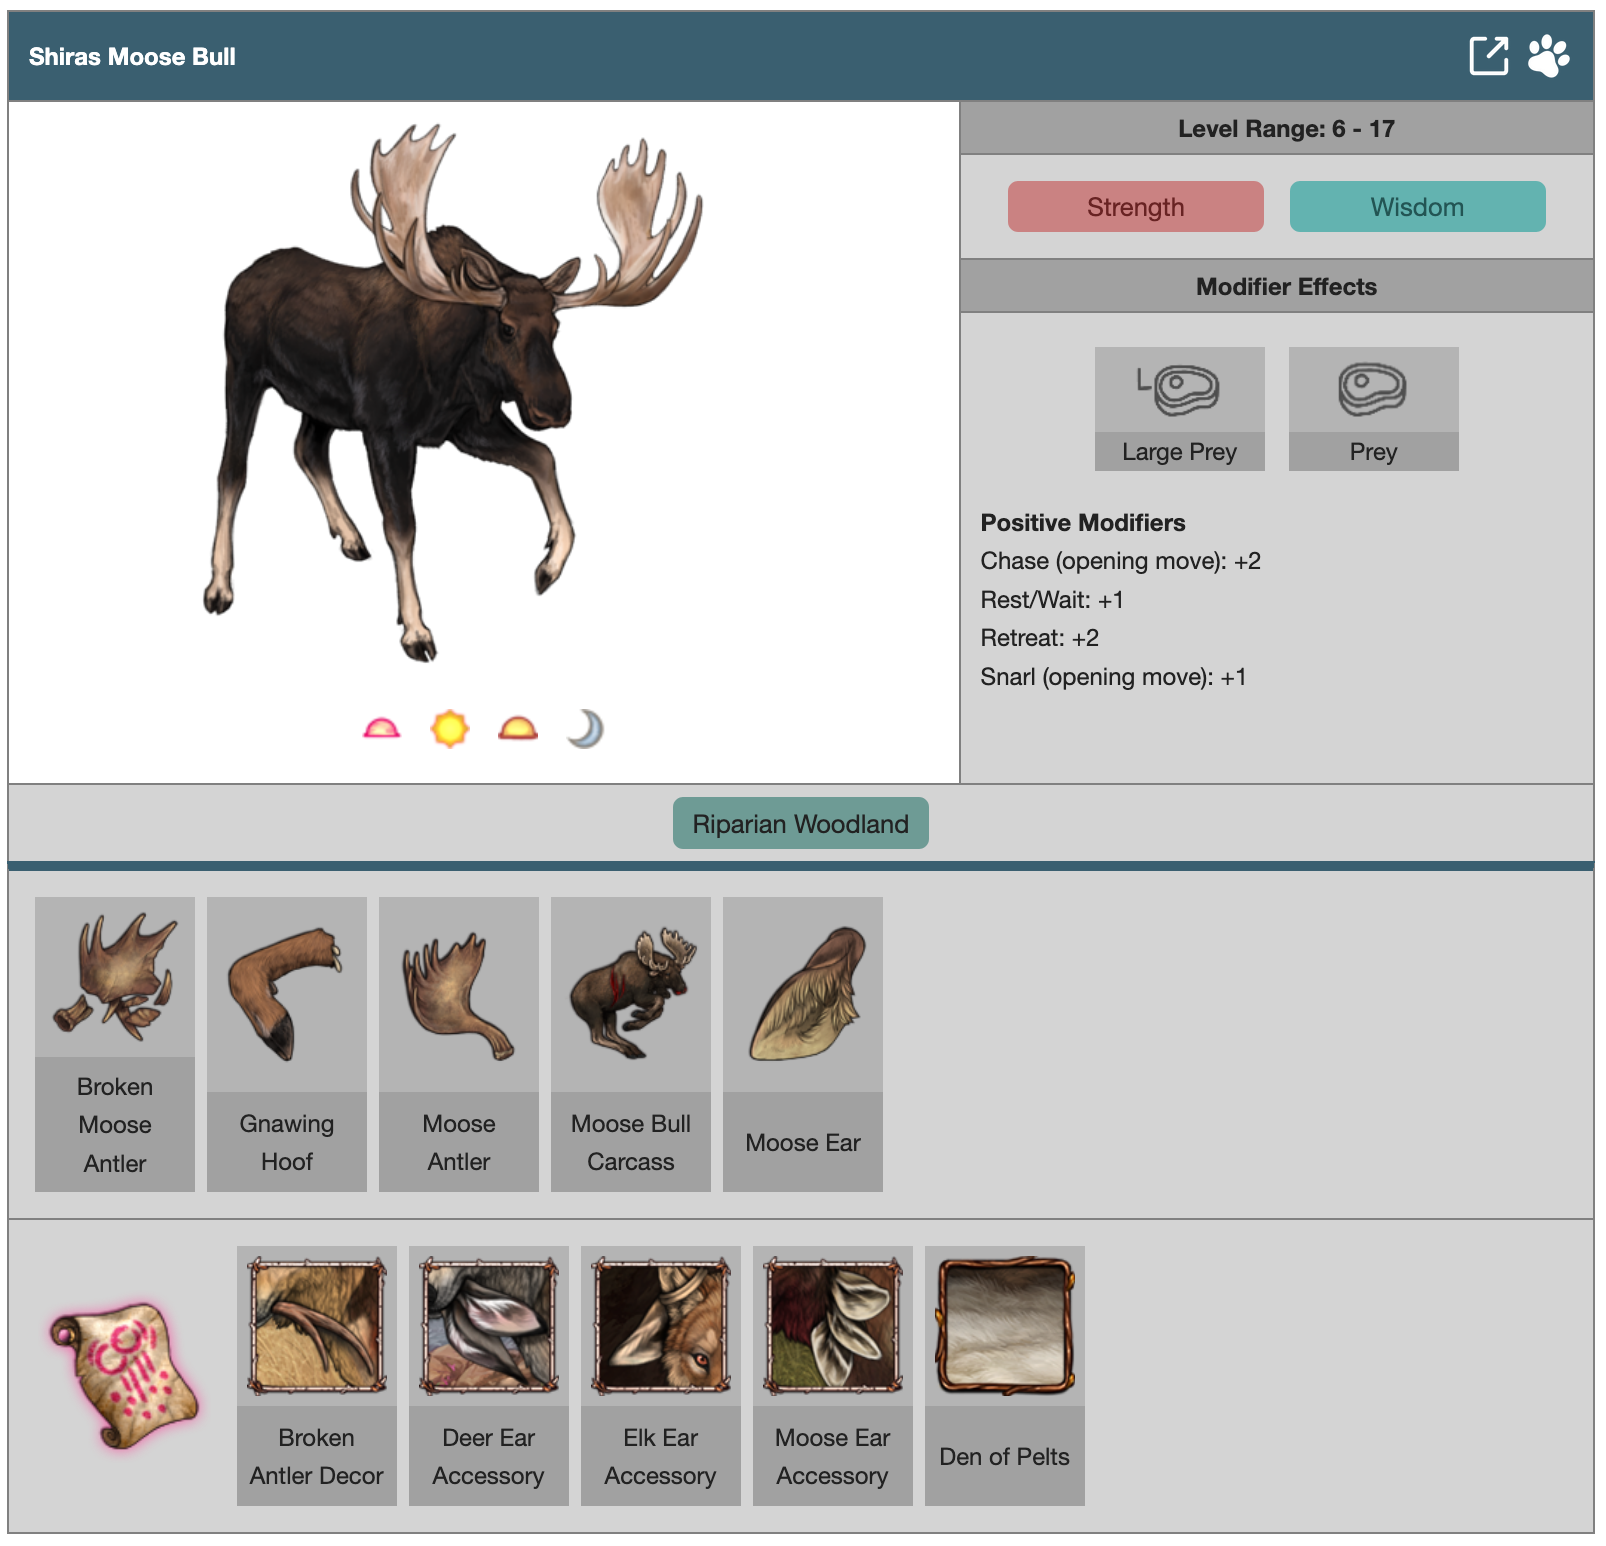Screen dimensions: 1606x1546
Task: Open the Gnawing Hoof item
Action: 287,1043
